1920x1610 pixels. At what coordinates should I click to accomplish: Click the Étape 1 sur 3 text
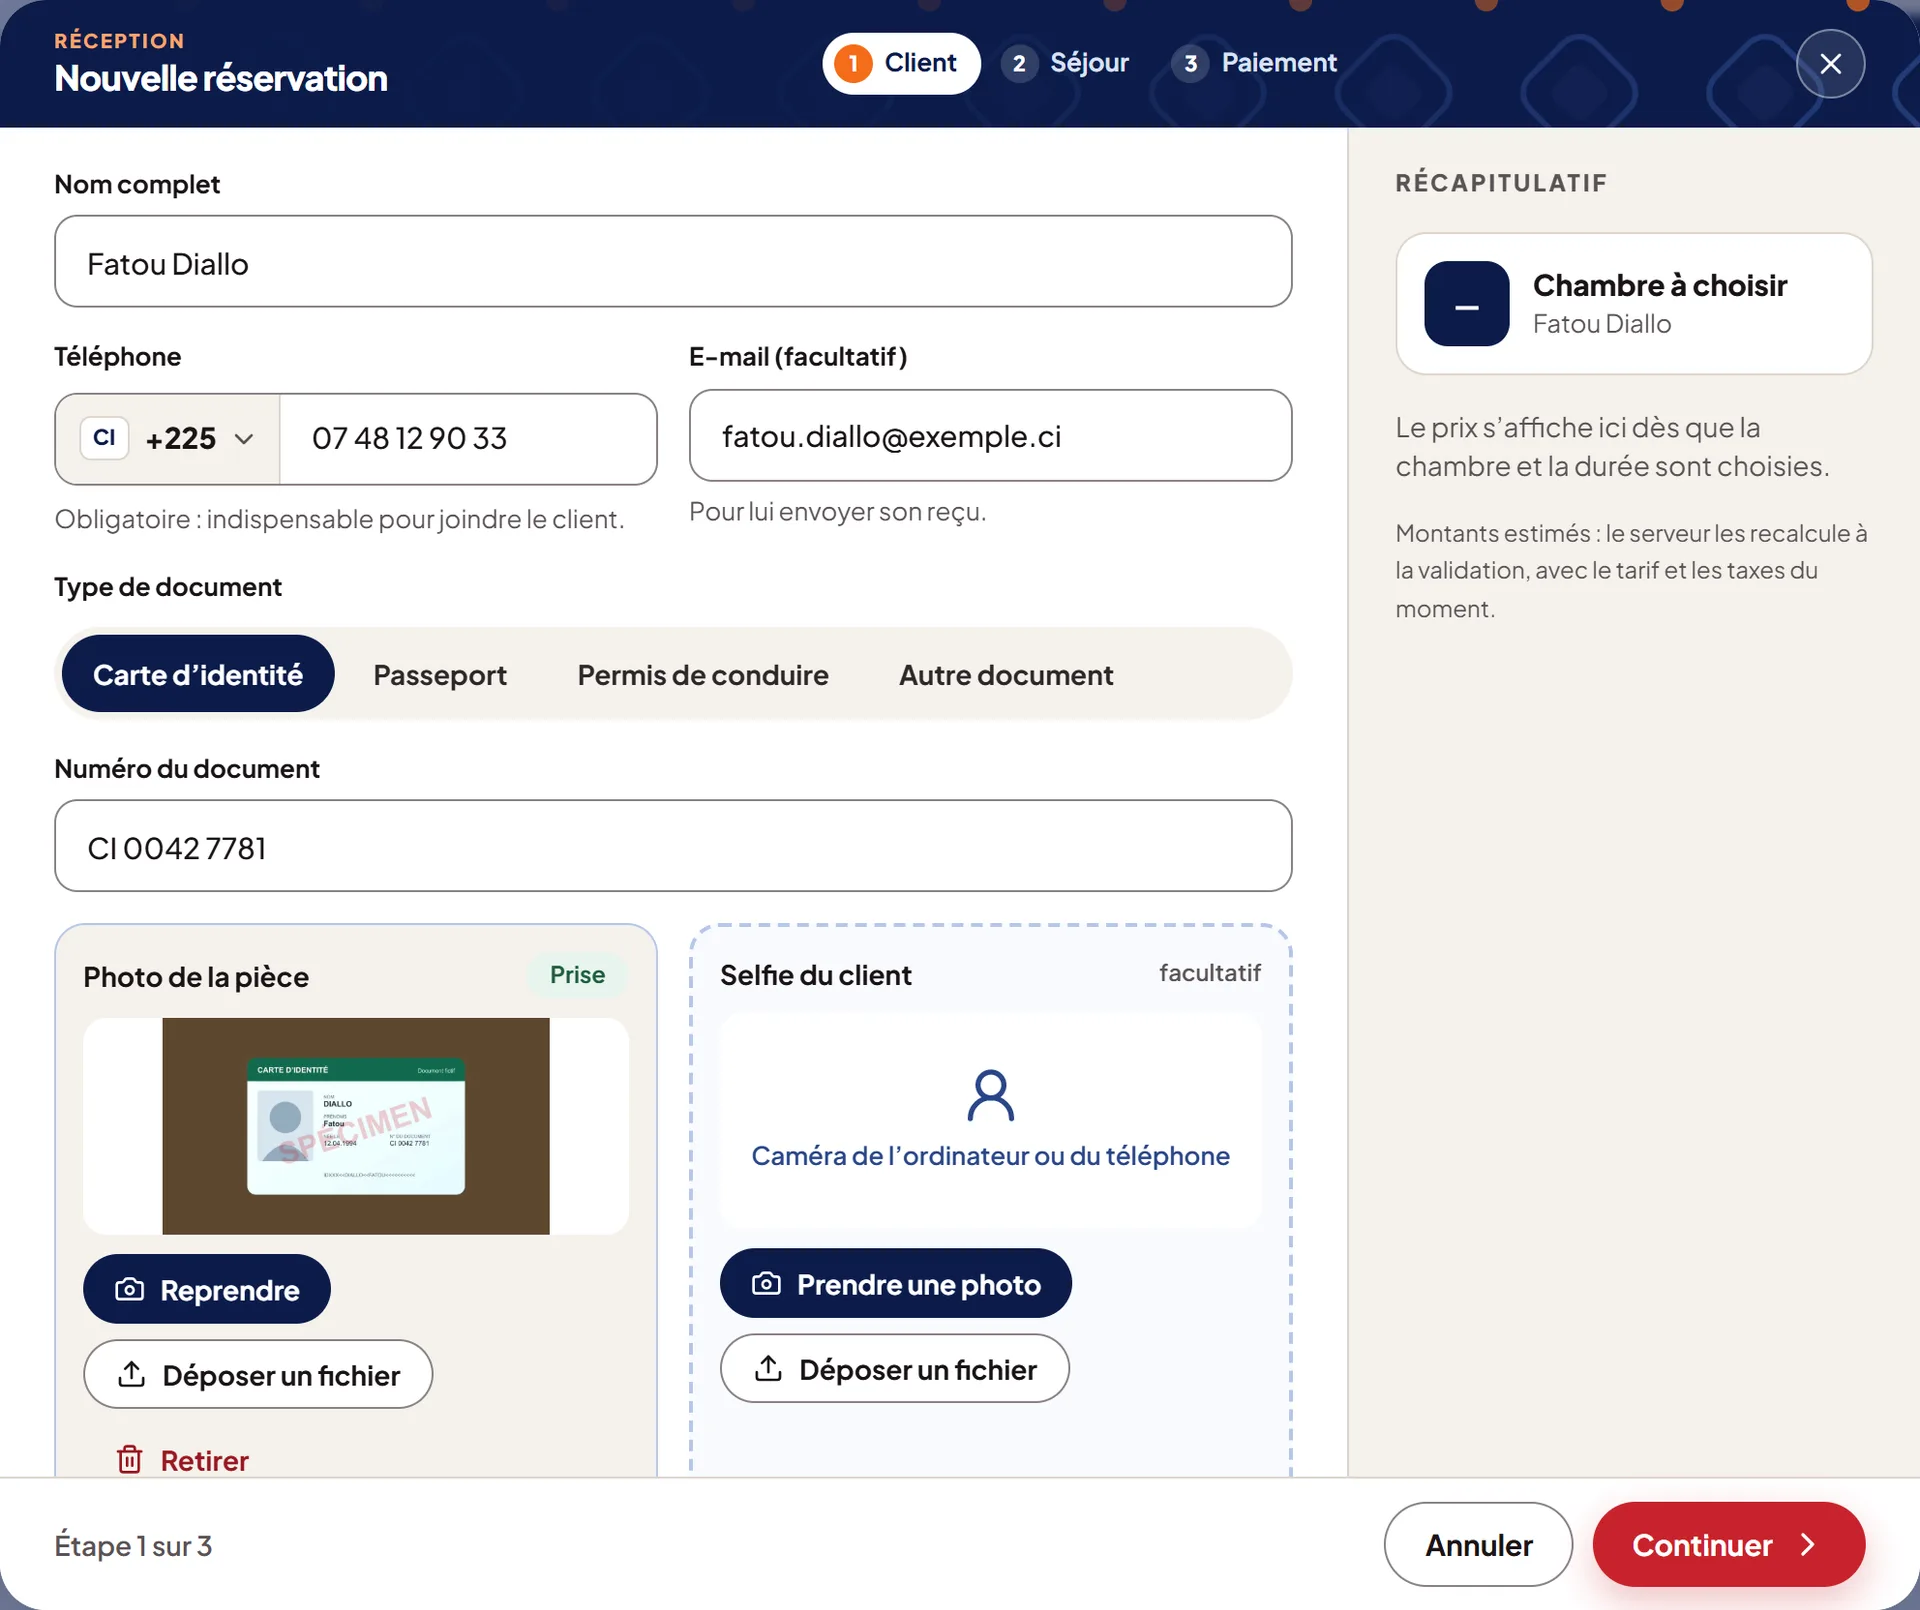click(133, 1546)
